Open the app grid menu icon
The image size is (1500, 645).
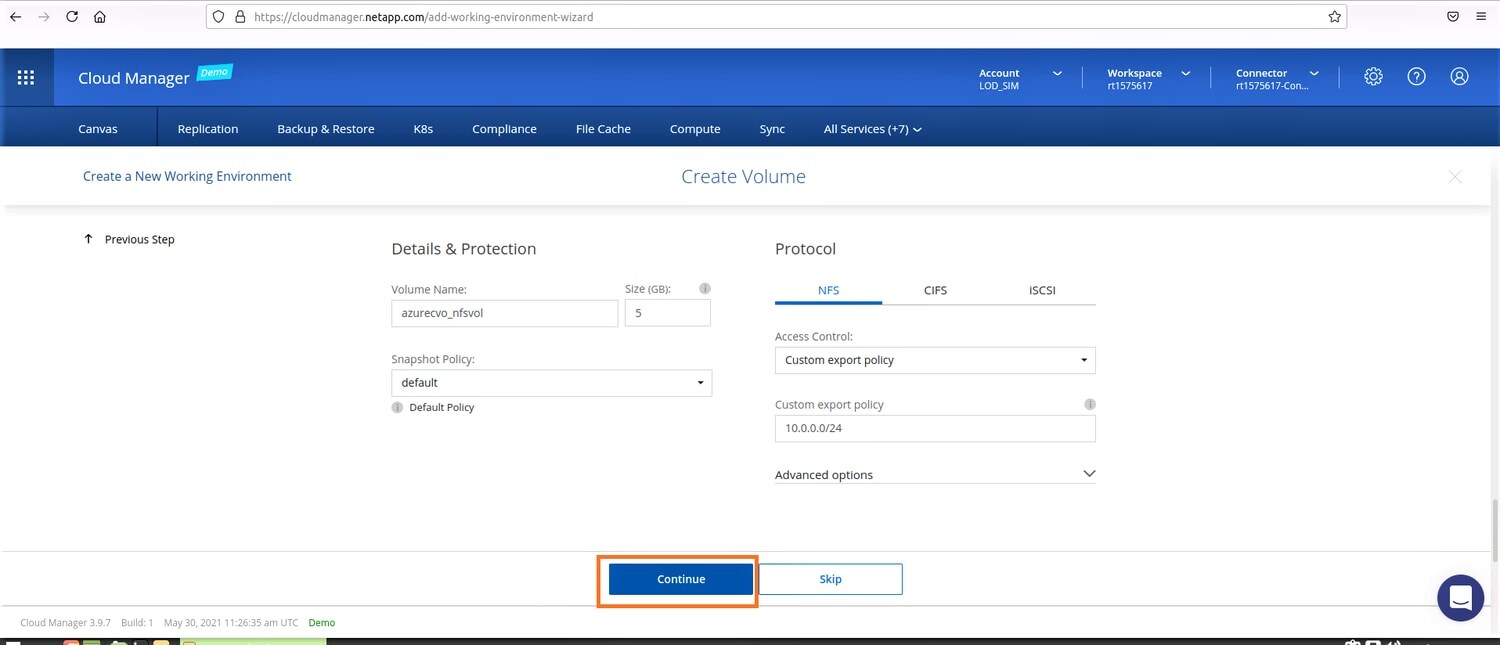[x=27, y=77]
